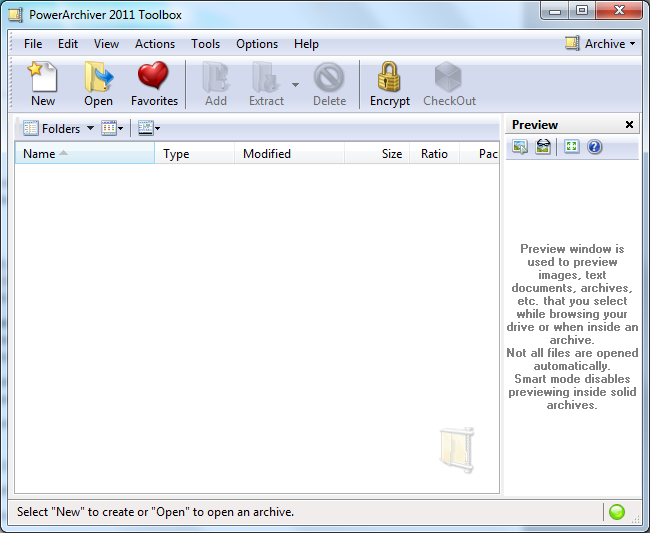Open the File menu
Screen dimensions: 650x533
coord(33,44)
